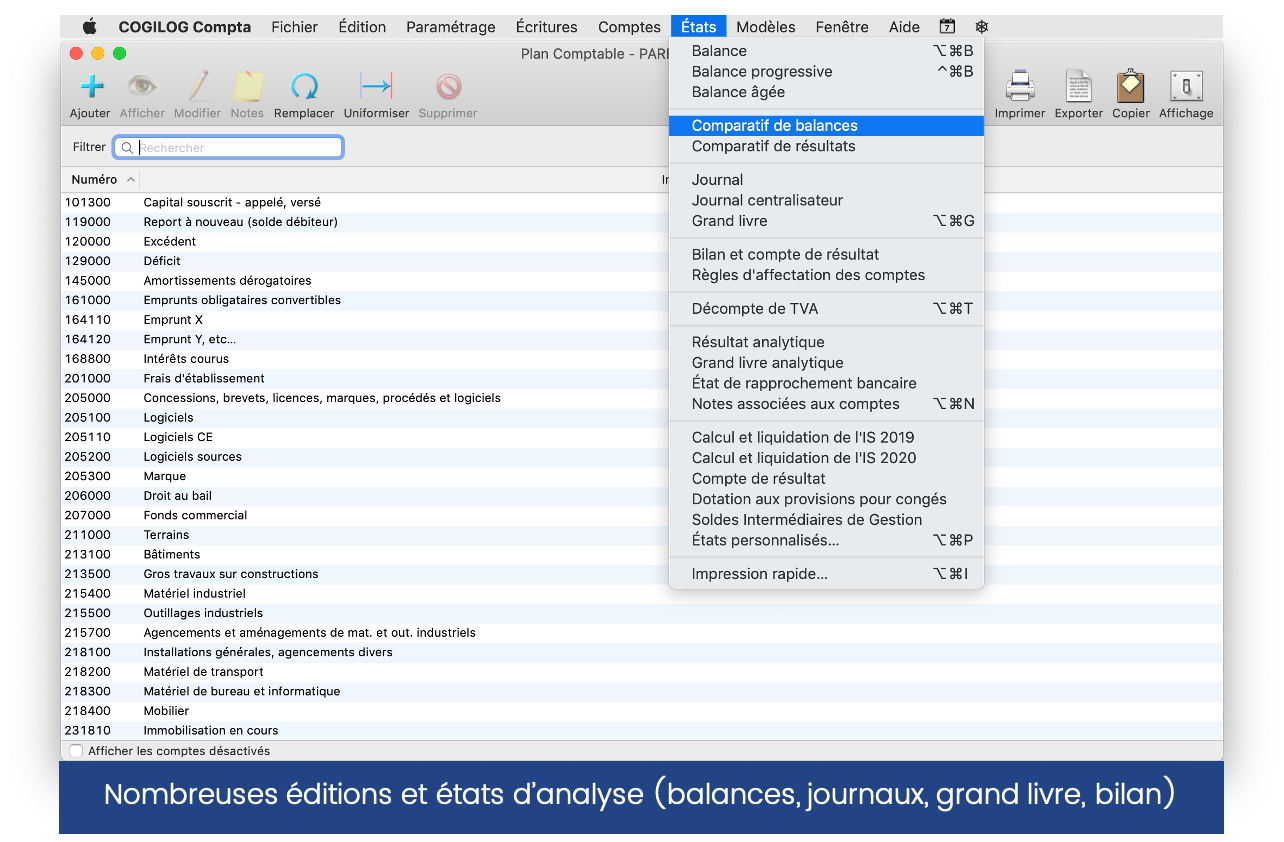Select Balance in the États menu

click(826, 51)
